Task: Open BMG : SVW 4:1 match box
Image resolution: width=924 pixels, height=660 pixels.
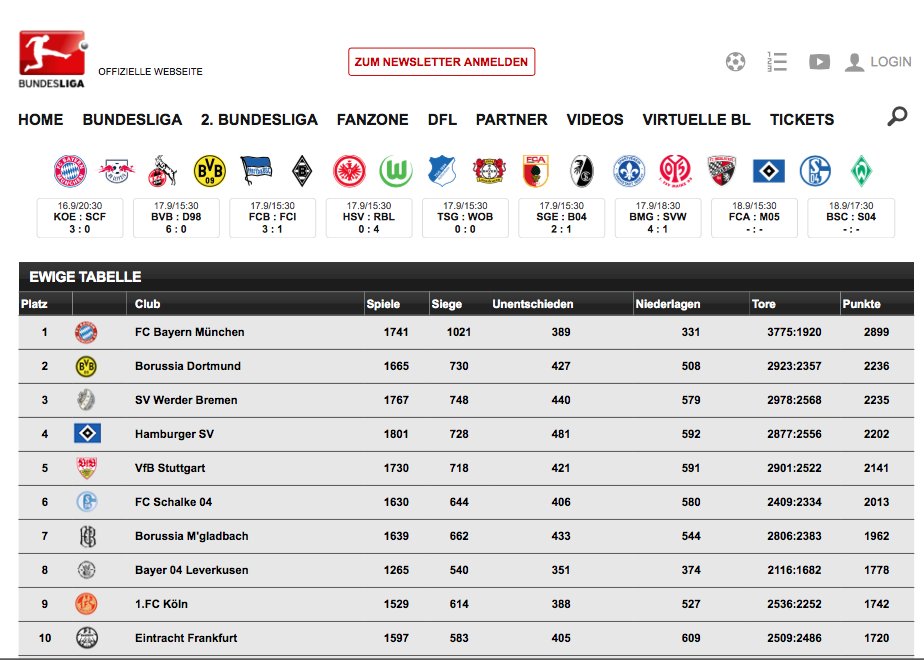Action: tap(658, 217)
